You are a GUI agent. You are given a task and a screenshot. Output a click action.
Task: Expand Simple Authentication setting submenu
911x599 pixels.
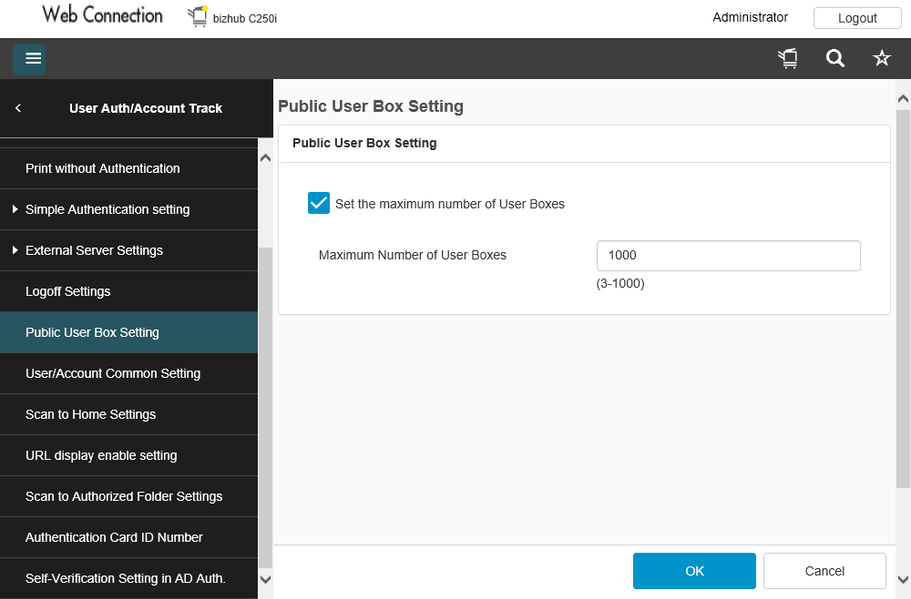click(x=15, y=210)
